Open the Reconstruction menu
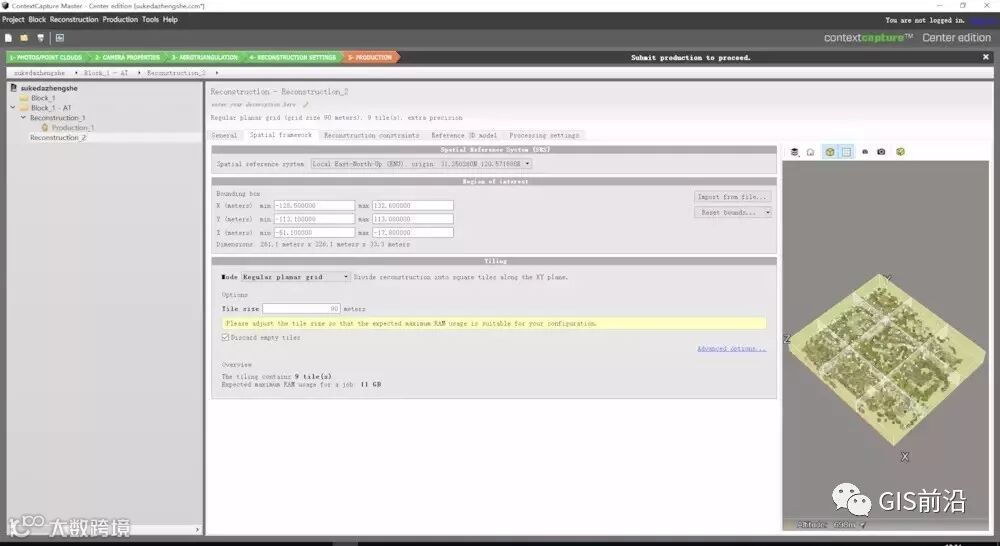The height and width of the screenshot is (546, 1000). coord(74,20)
